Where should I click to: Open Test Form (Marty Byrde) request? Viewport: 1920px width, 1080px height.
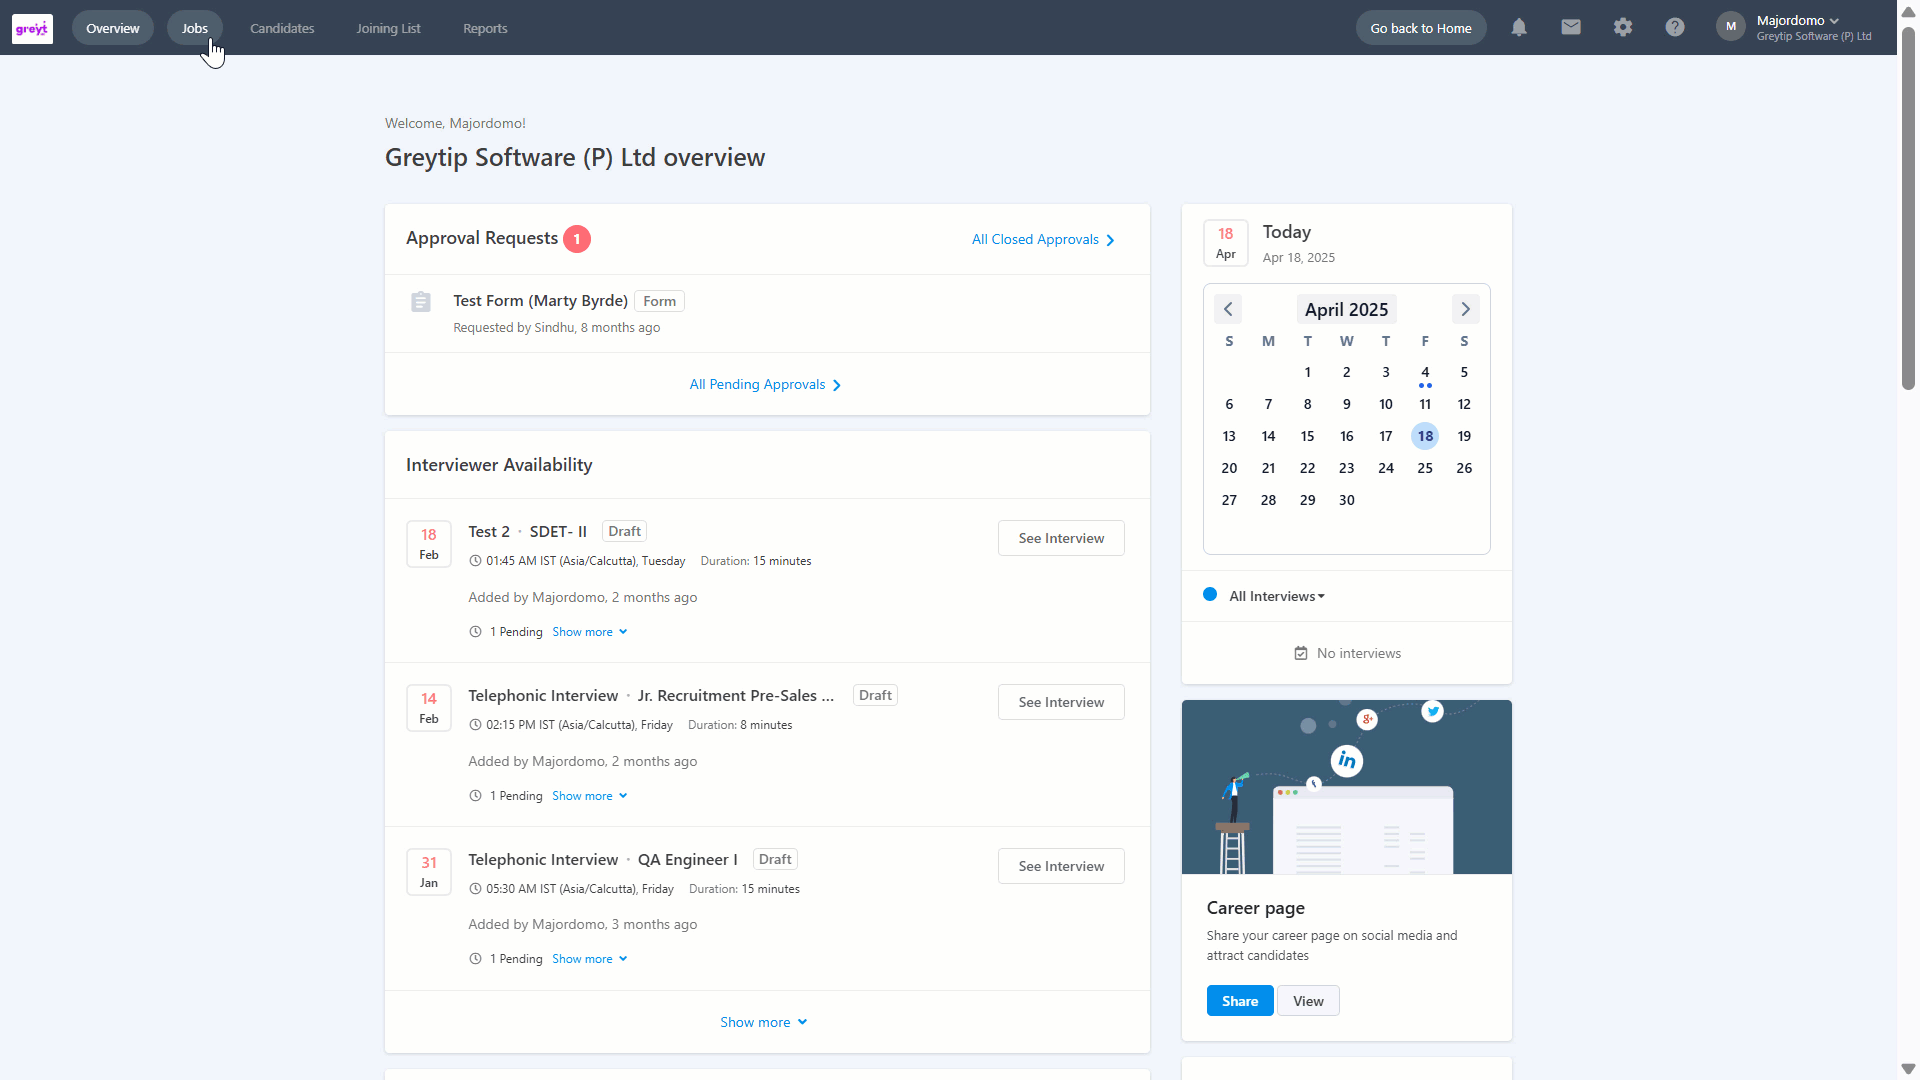click(x=540, y=301)
